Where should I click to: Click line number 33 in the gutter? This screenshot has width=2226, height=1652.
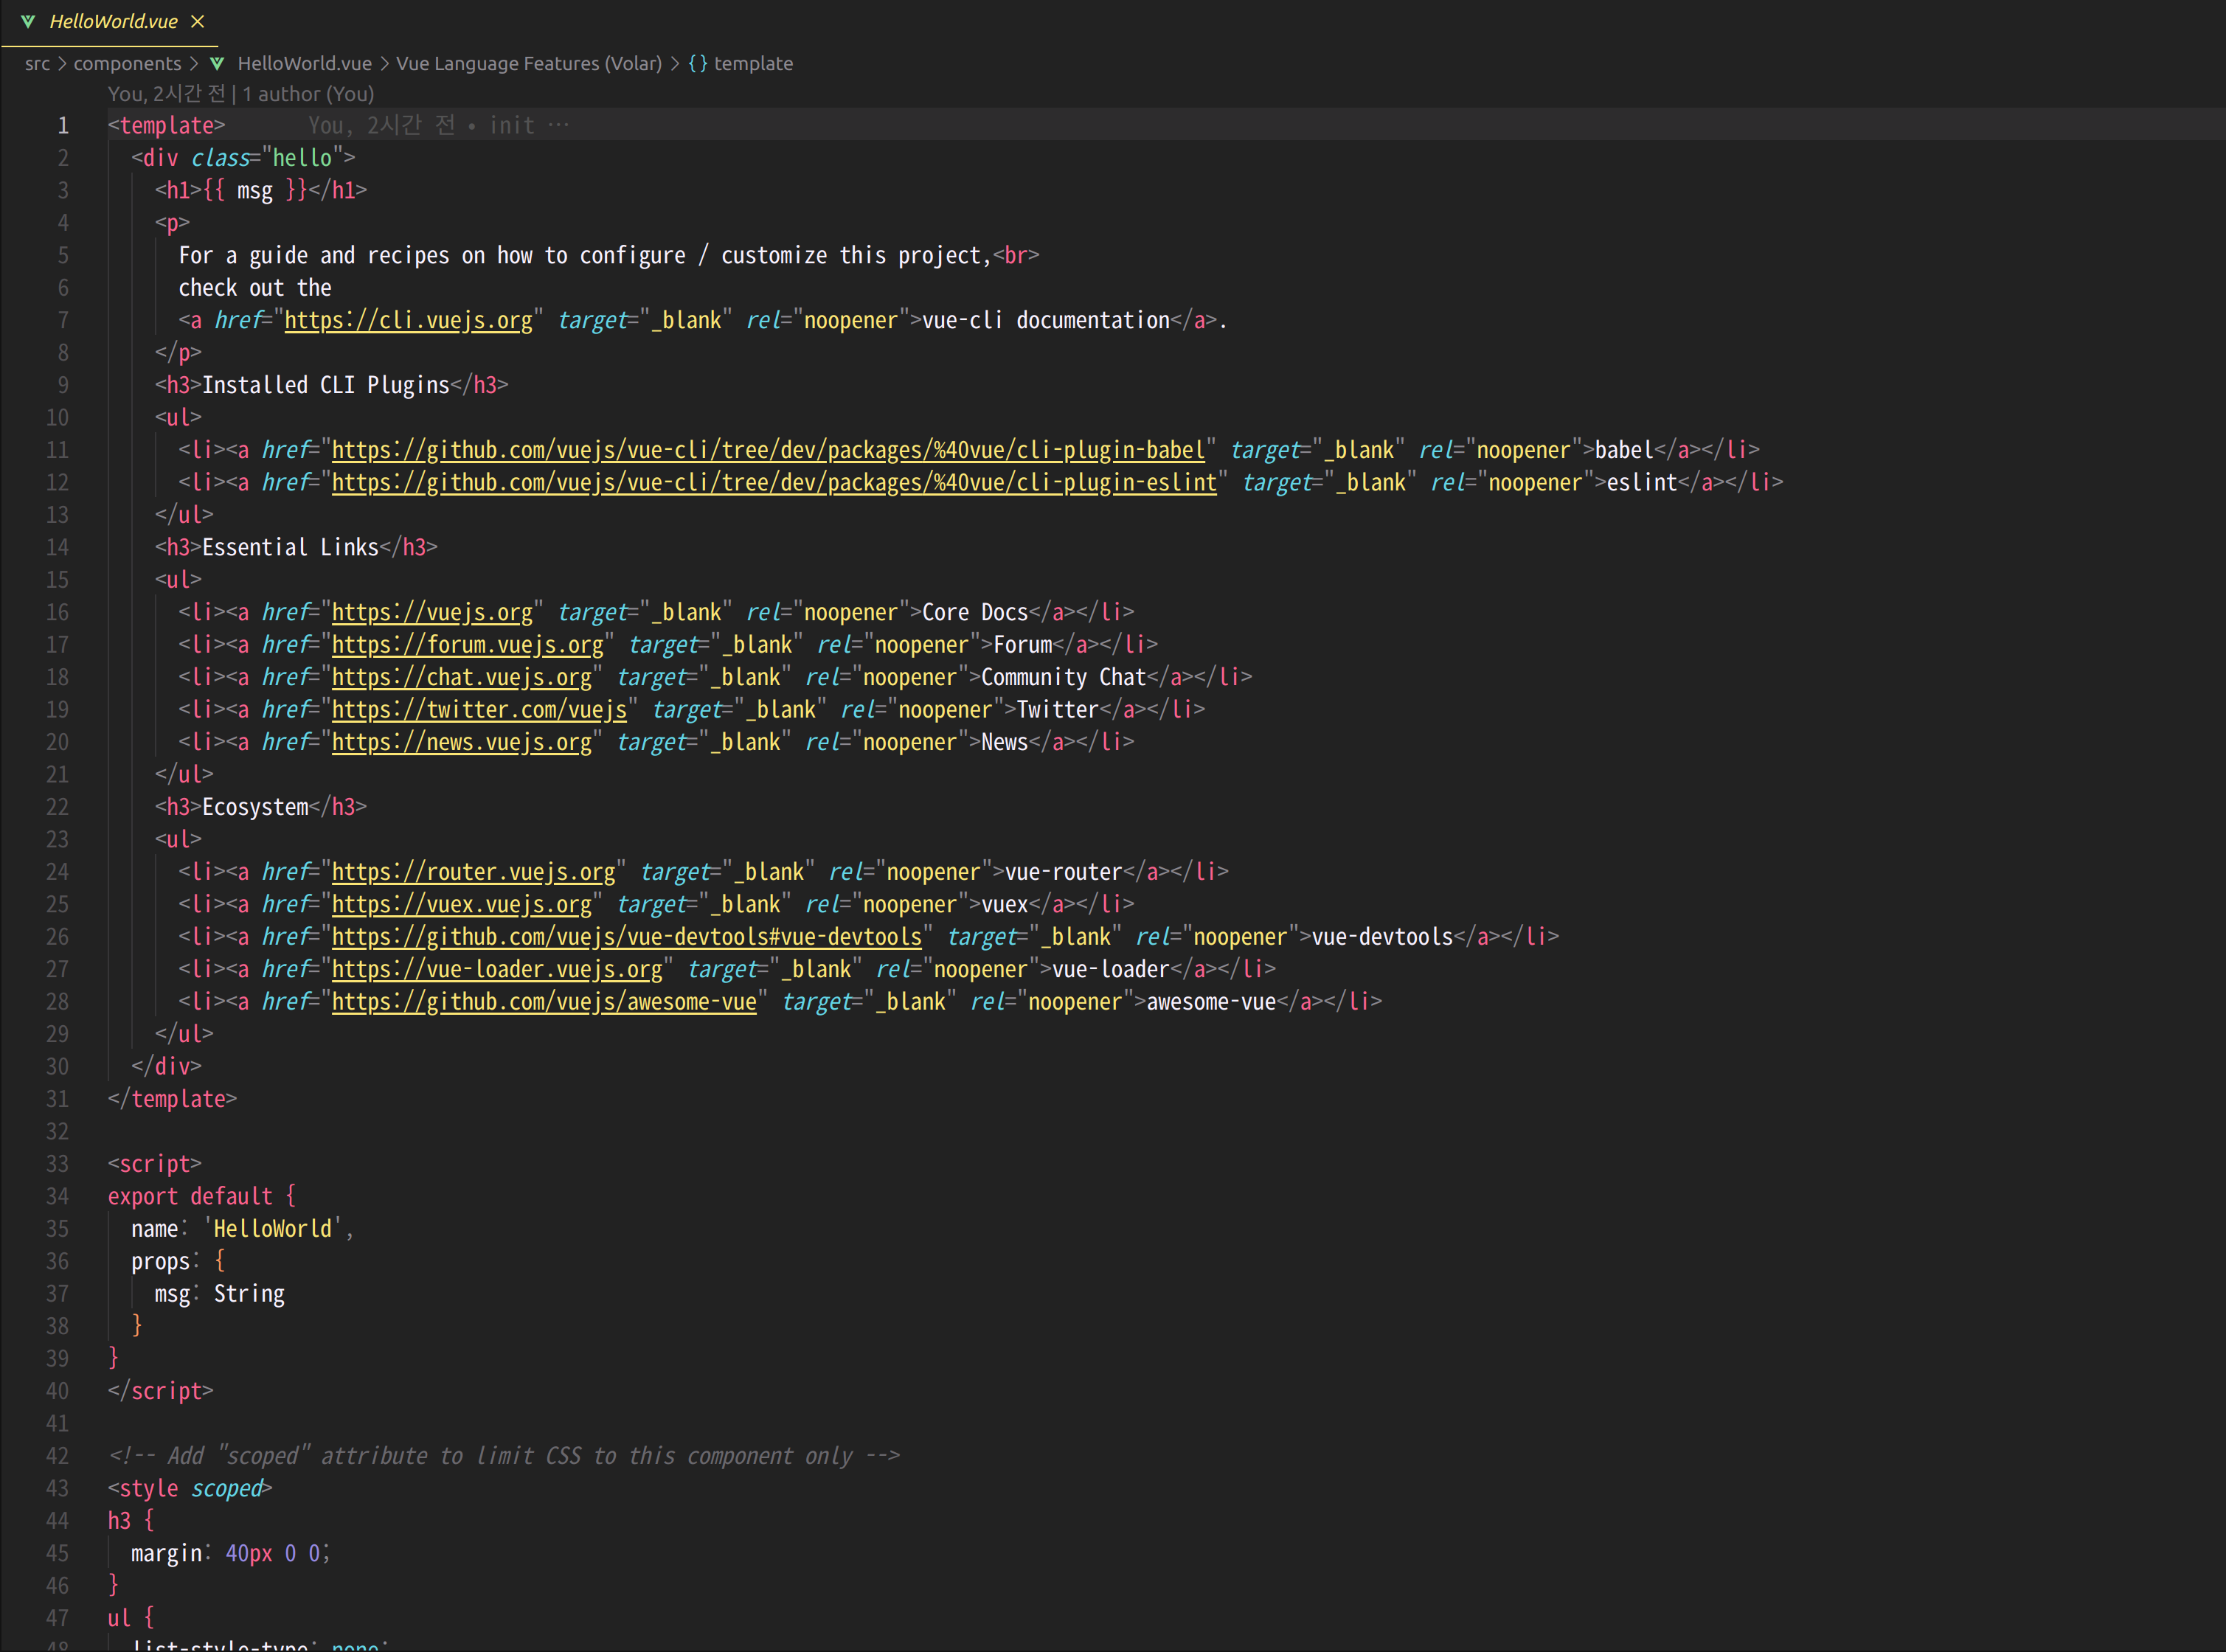(57, 1164)
